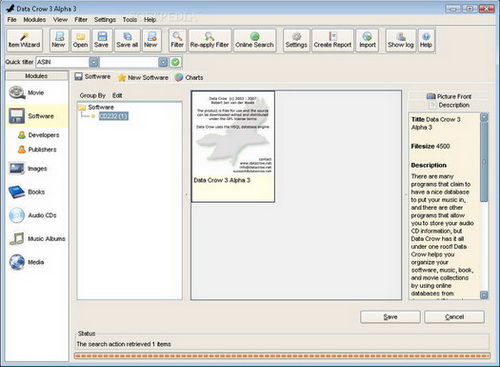
Task: Open the Create Report tool
Action: coord(332,40)
